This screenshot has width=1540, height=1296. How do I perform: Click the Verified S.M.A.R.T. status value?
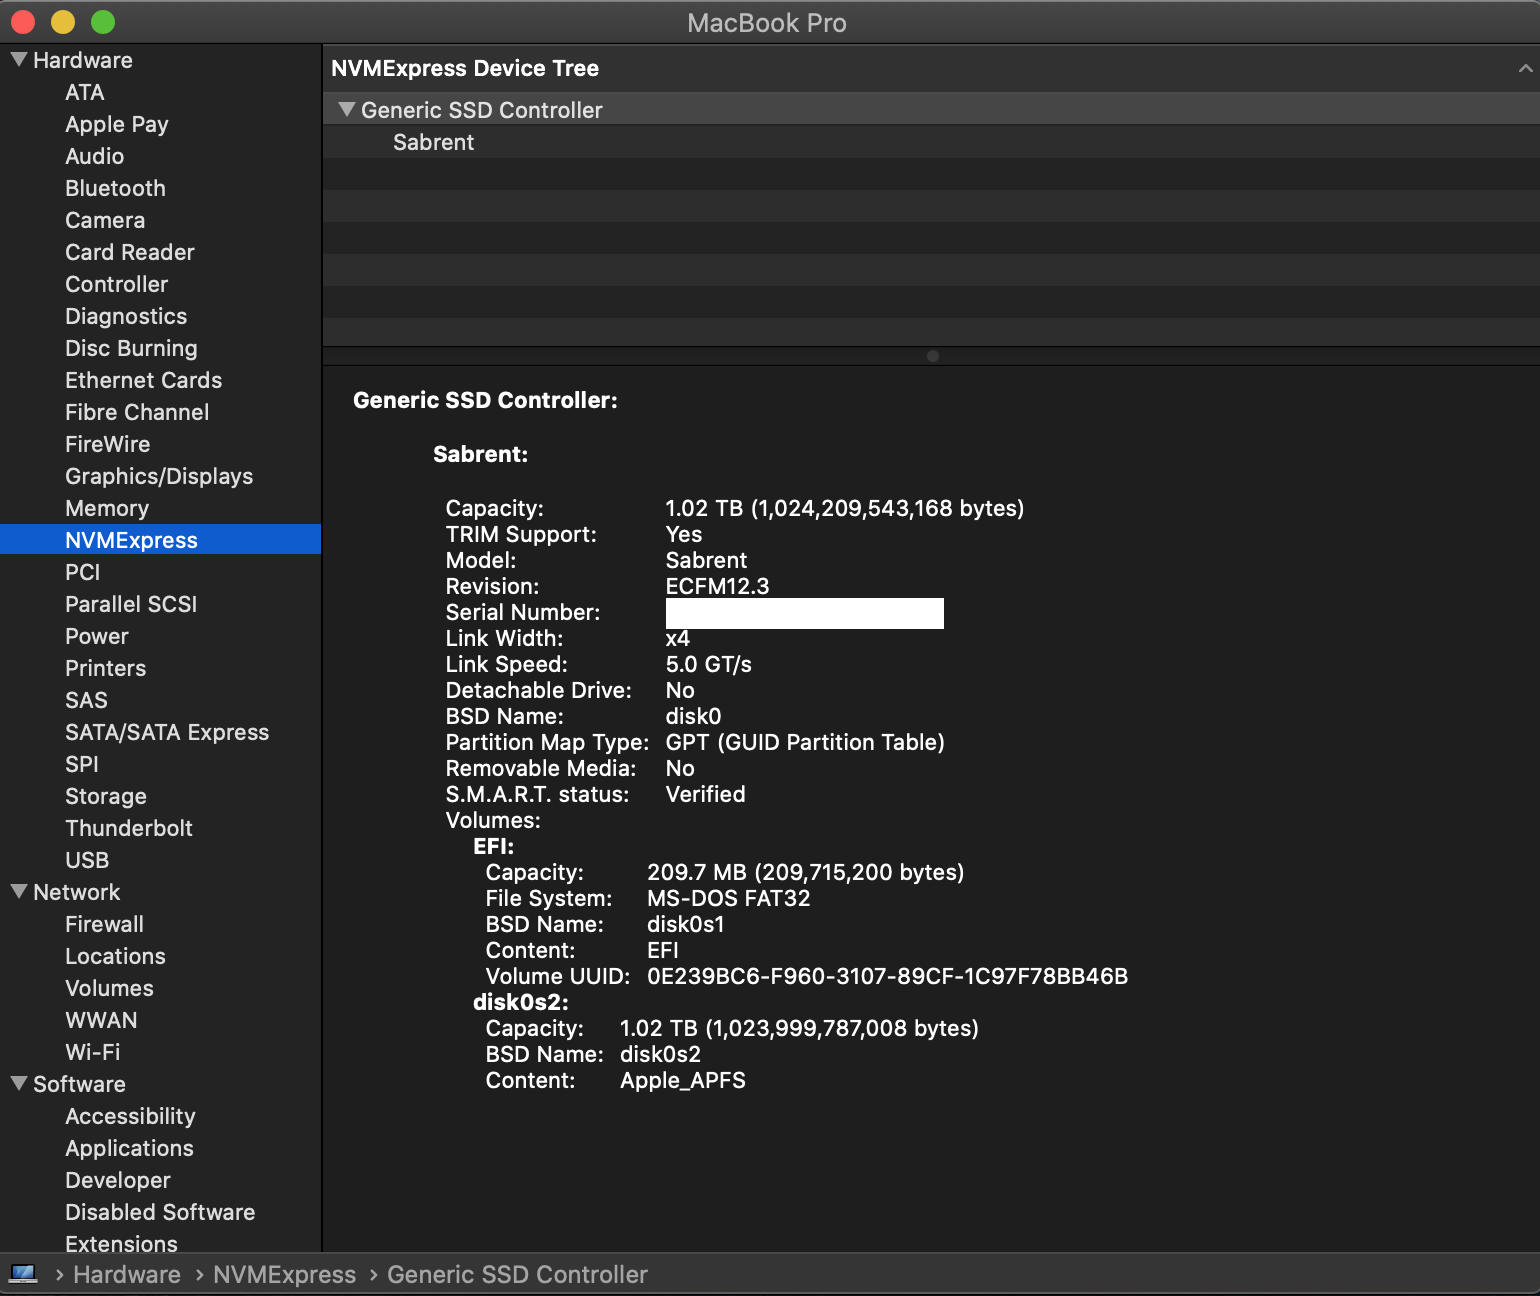[705, 794]
